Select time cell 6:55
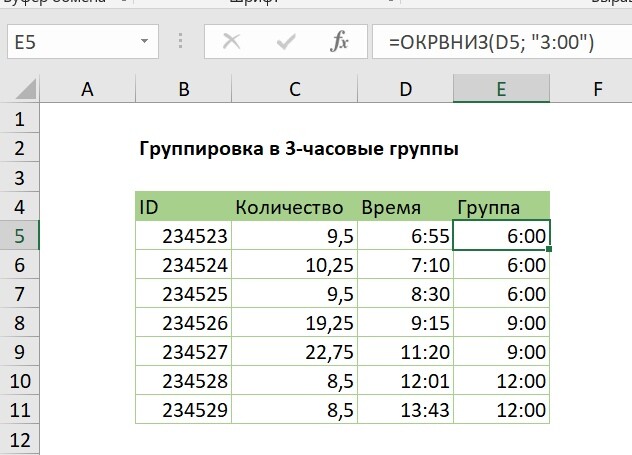Screen dimensions: 632x455 click(405, 235)
